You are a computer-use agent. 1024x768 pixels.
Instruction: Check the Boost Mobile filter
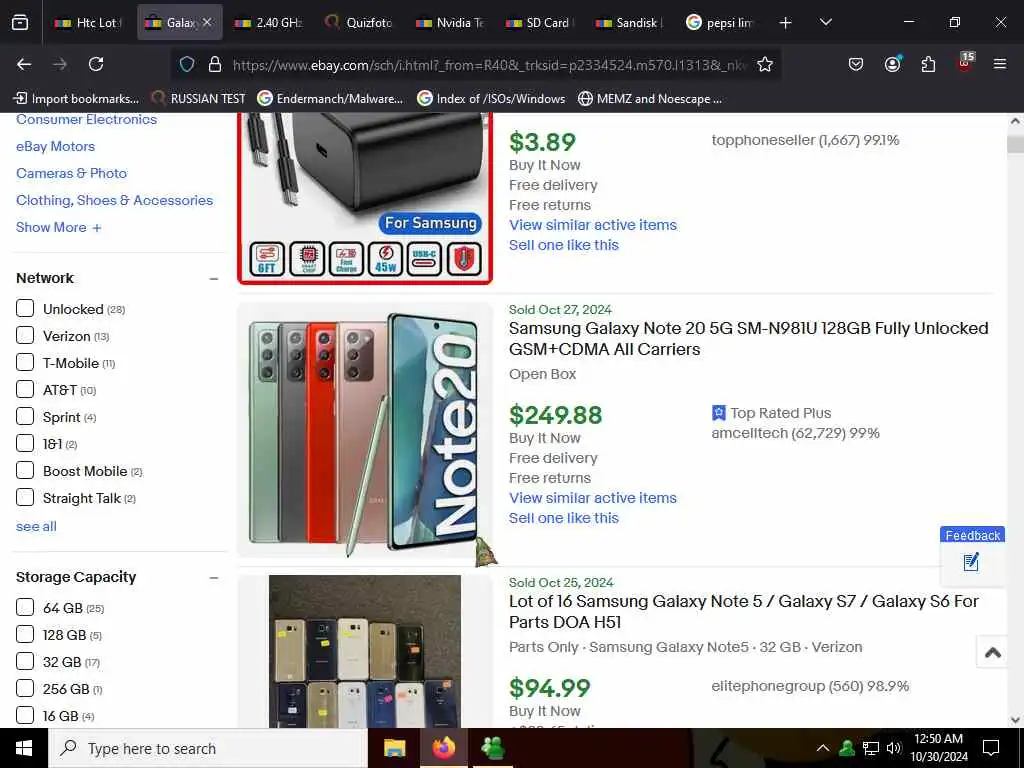25,471
